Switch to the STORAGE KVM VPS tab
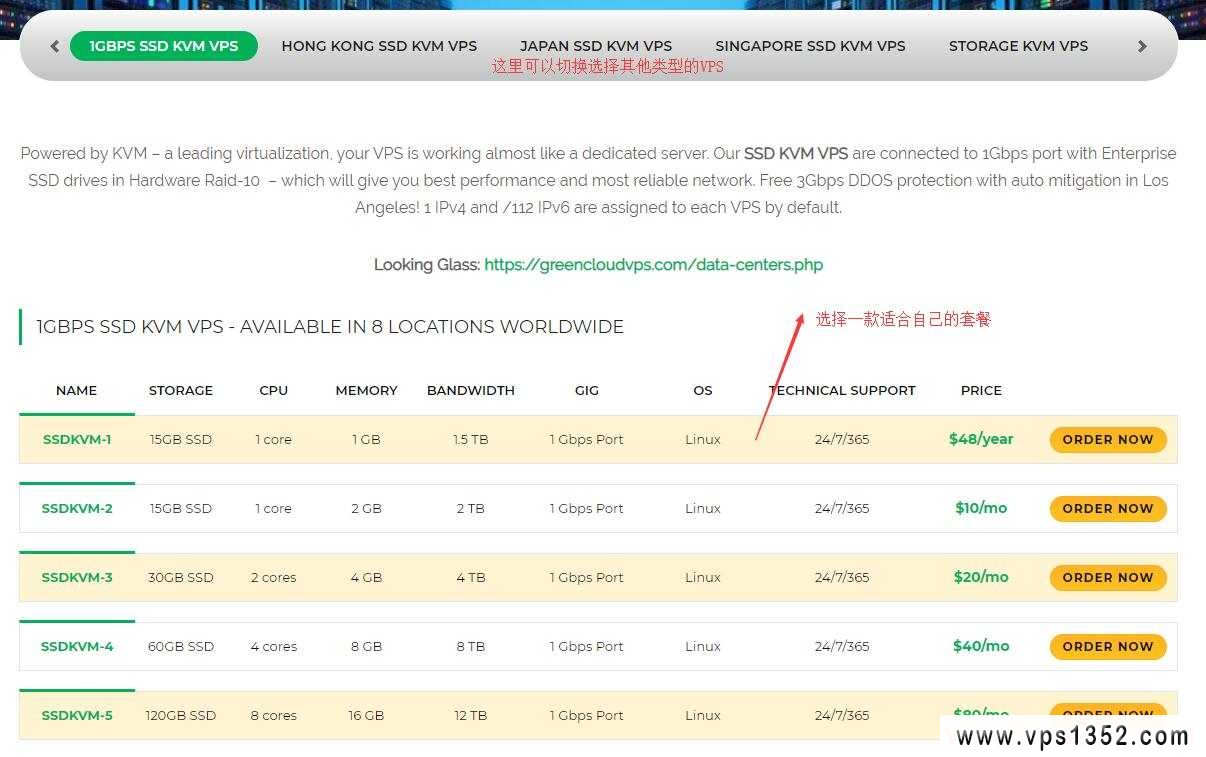The width and height of the screenshot is (1206, 757). [1018, 45]
